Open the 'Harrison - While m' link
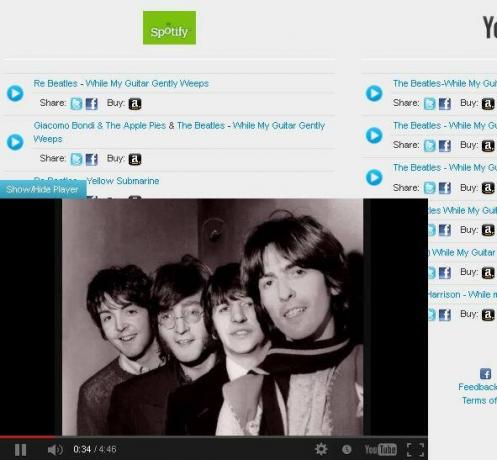Image resolution: width=497 pixels, height=460 pixels. click(x=462, y=295)
